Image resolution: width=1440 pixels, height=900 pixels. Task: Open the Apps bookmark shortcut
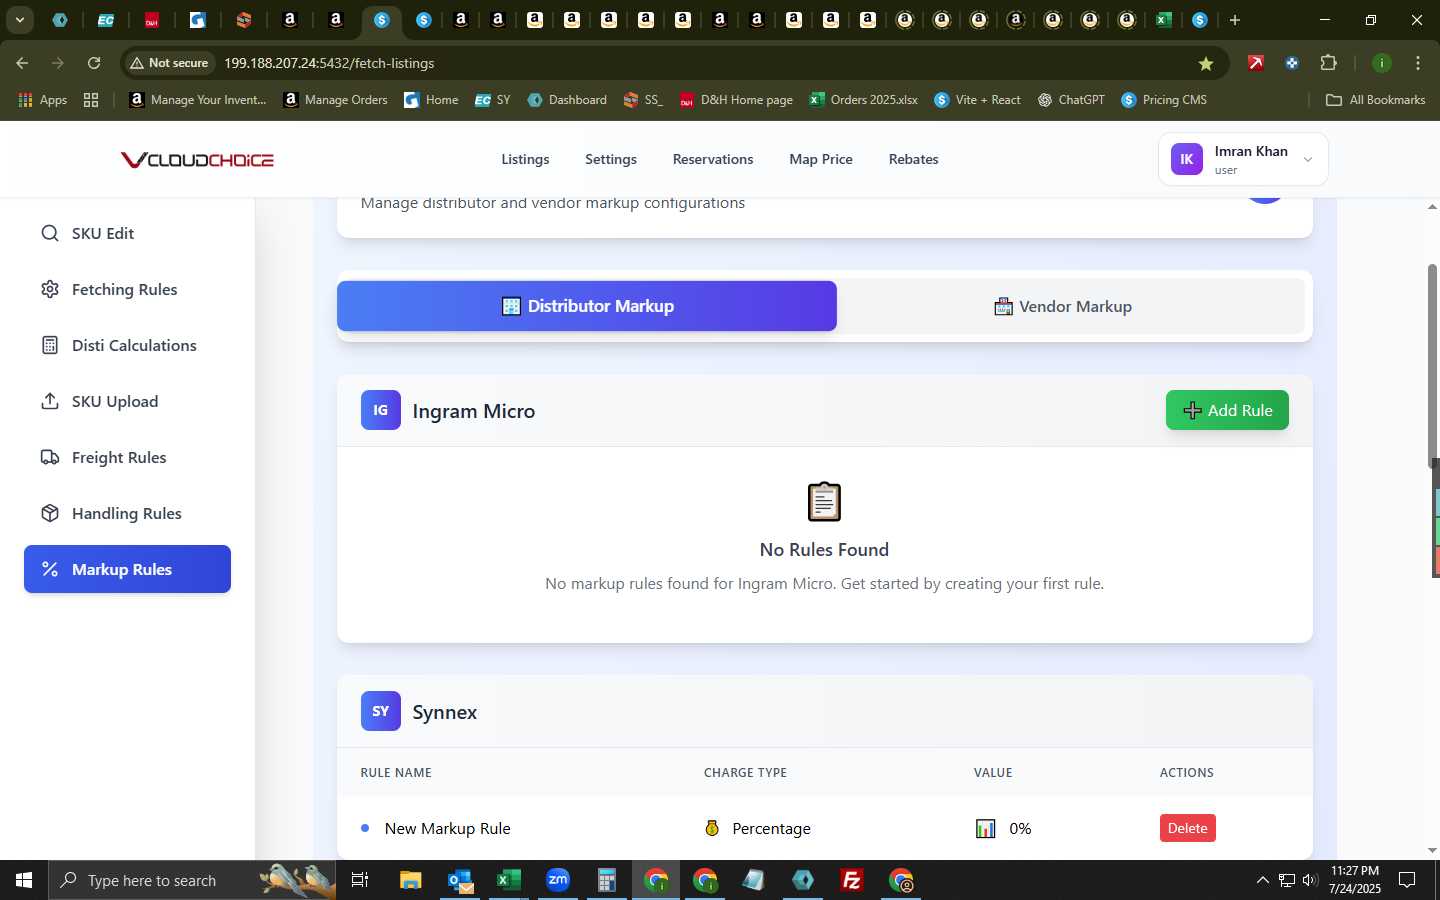[x=42, y=100]
